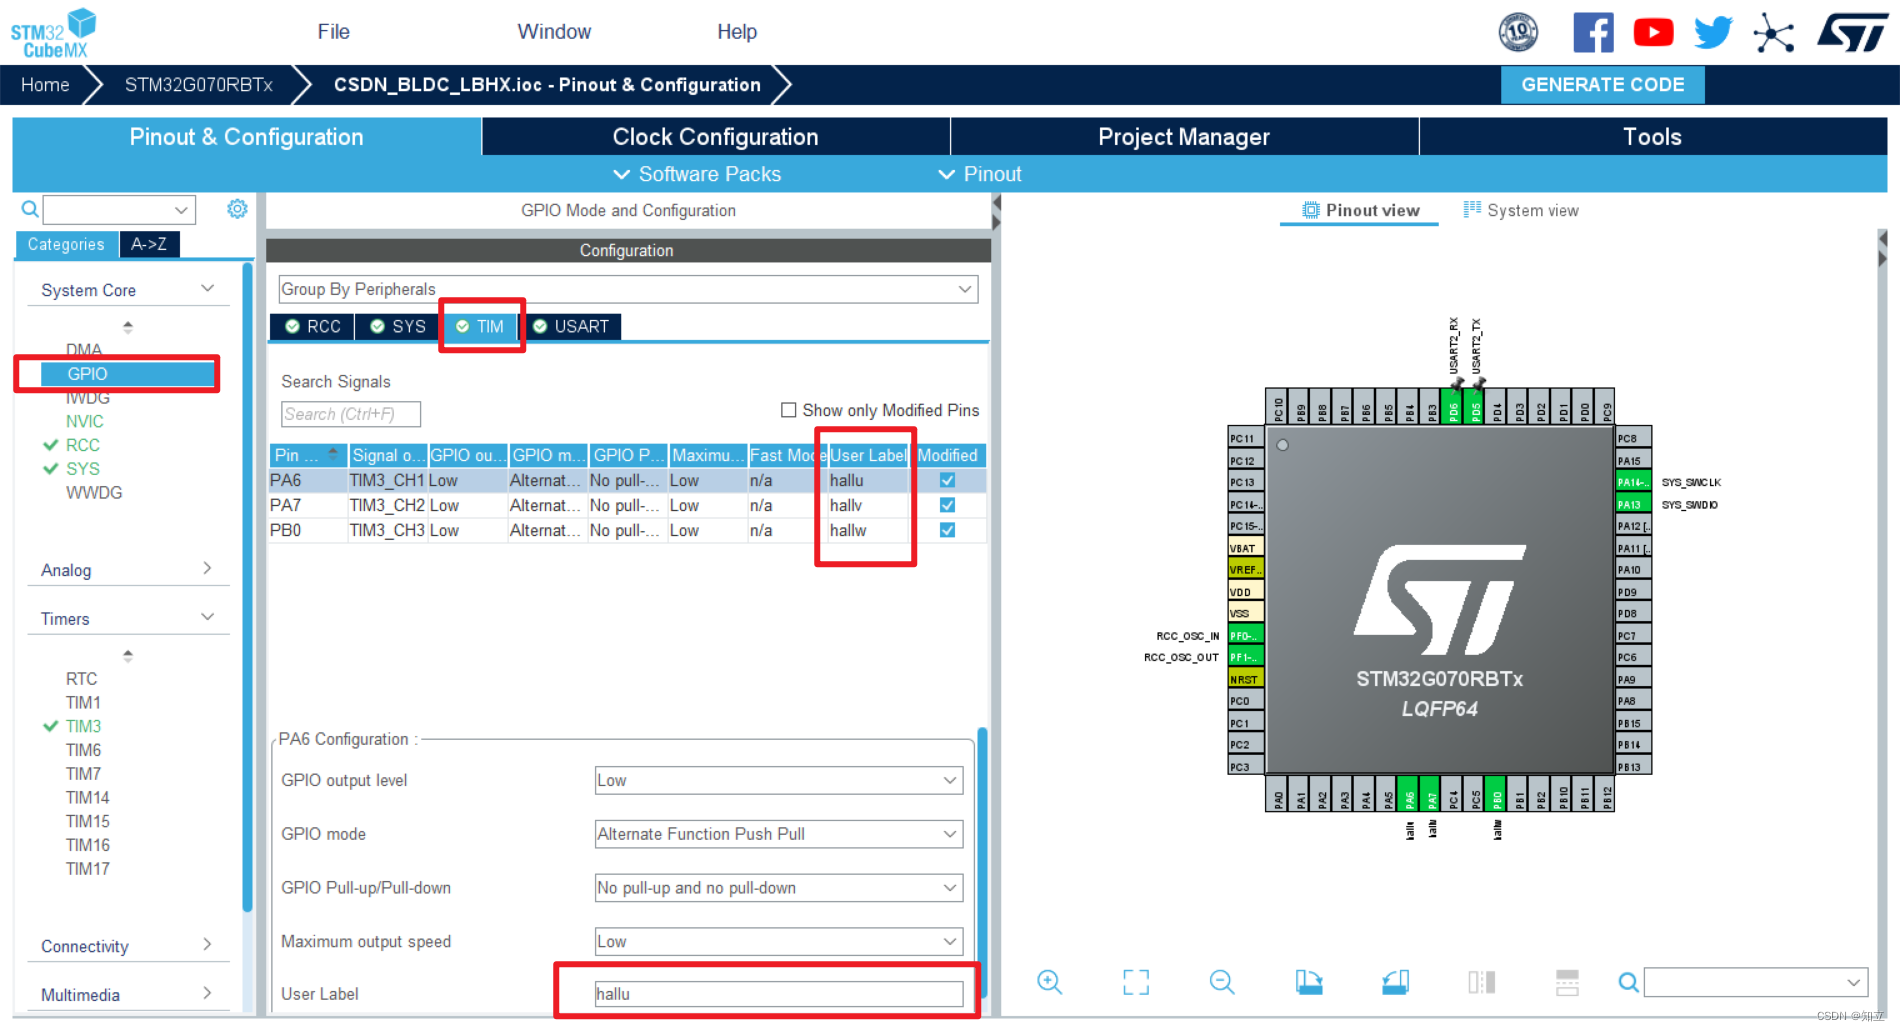This screenshot has height=1031, width=1900.
Task: Open Group By Peripherals dropdown
Action: (628, 289)
